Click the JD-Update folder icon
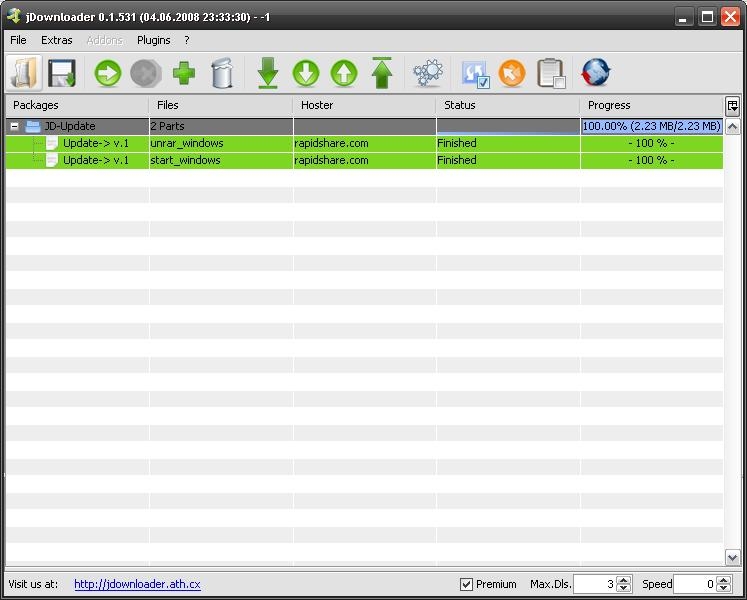The image size is (747, 600). [x=32, y=126]
